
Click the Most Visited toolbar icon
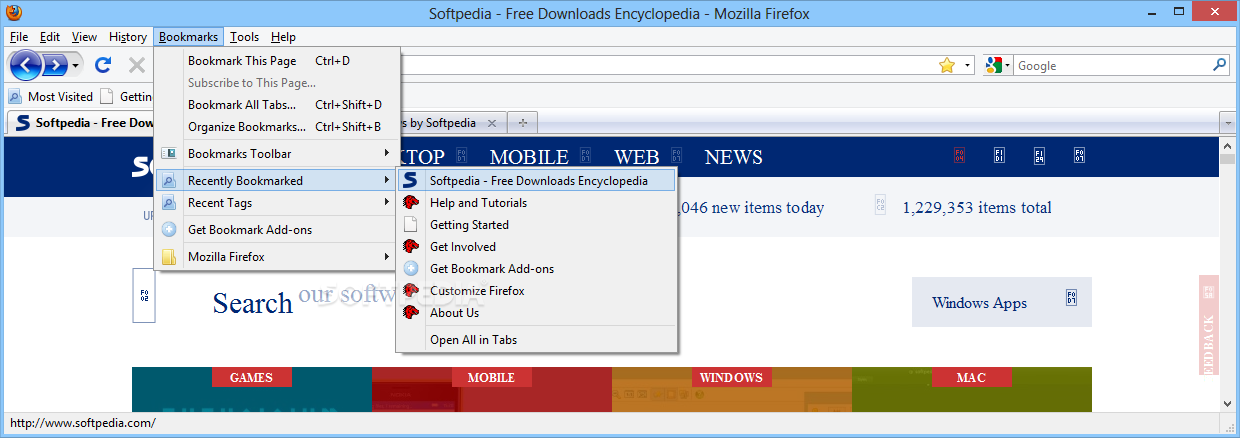tap(15, 97)
